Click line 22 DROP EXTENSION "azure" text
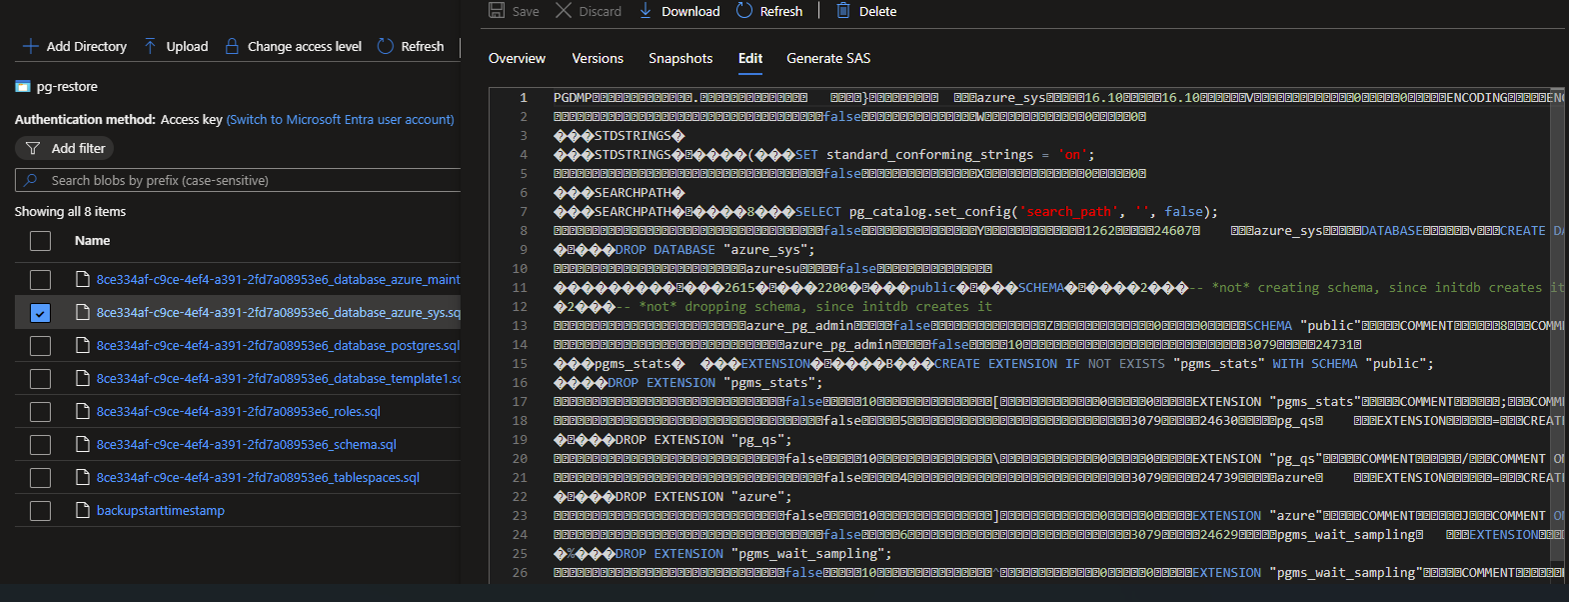Screen dimensions: 1569x602 [x=703, y=496]
